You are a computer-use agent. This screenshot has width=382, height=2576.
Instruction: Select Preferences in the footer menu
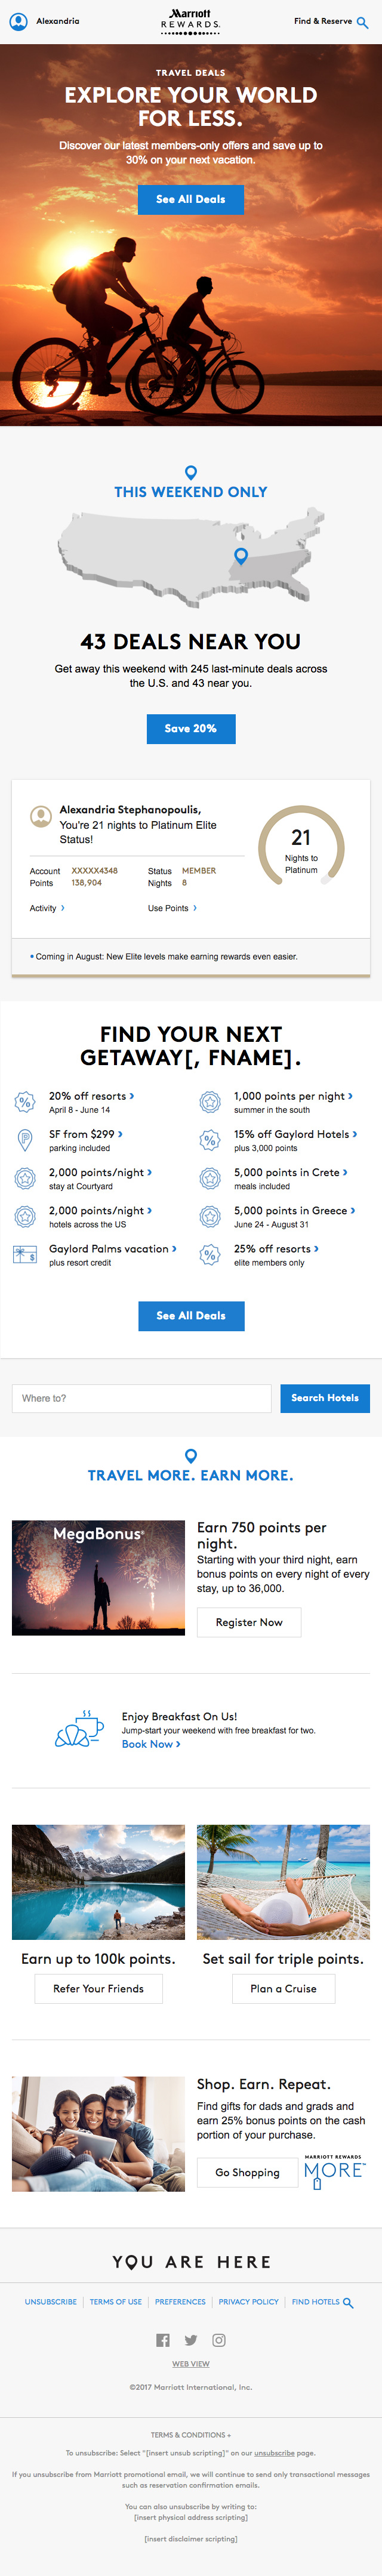point(180,2301)
